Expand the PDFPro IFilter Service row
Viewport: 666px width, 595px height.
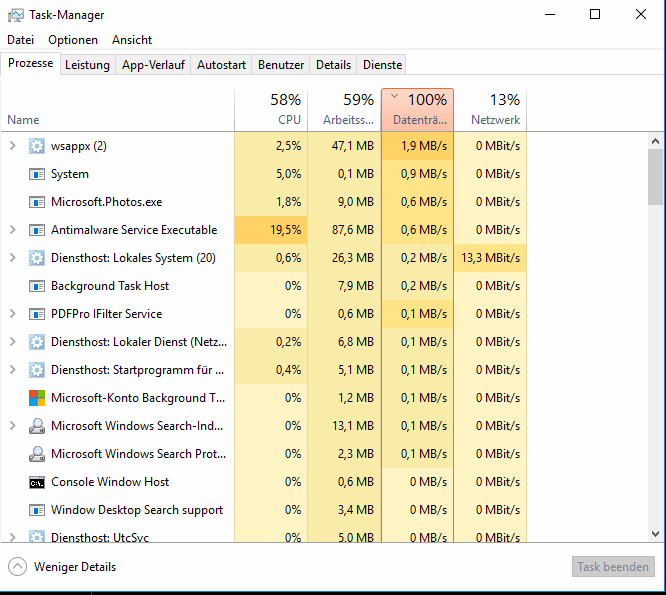pyautogui.click(x=13, y=314)
